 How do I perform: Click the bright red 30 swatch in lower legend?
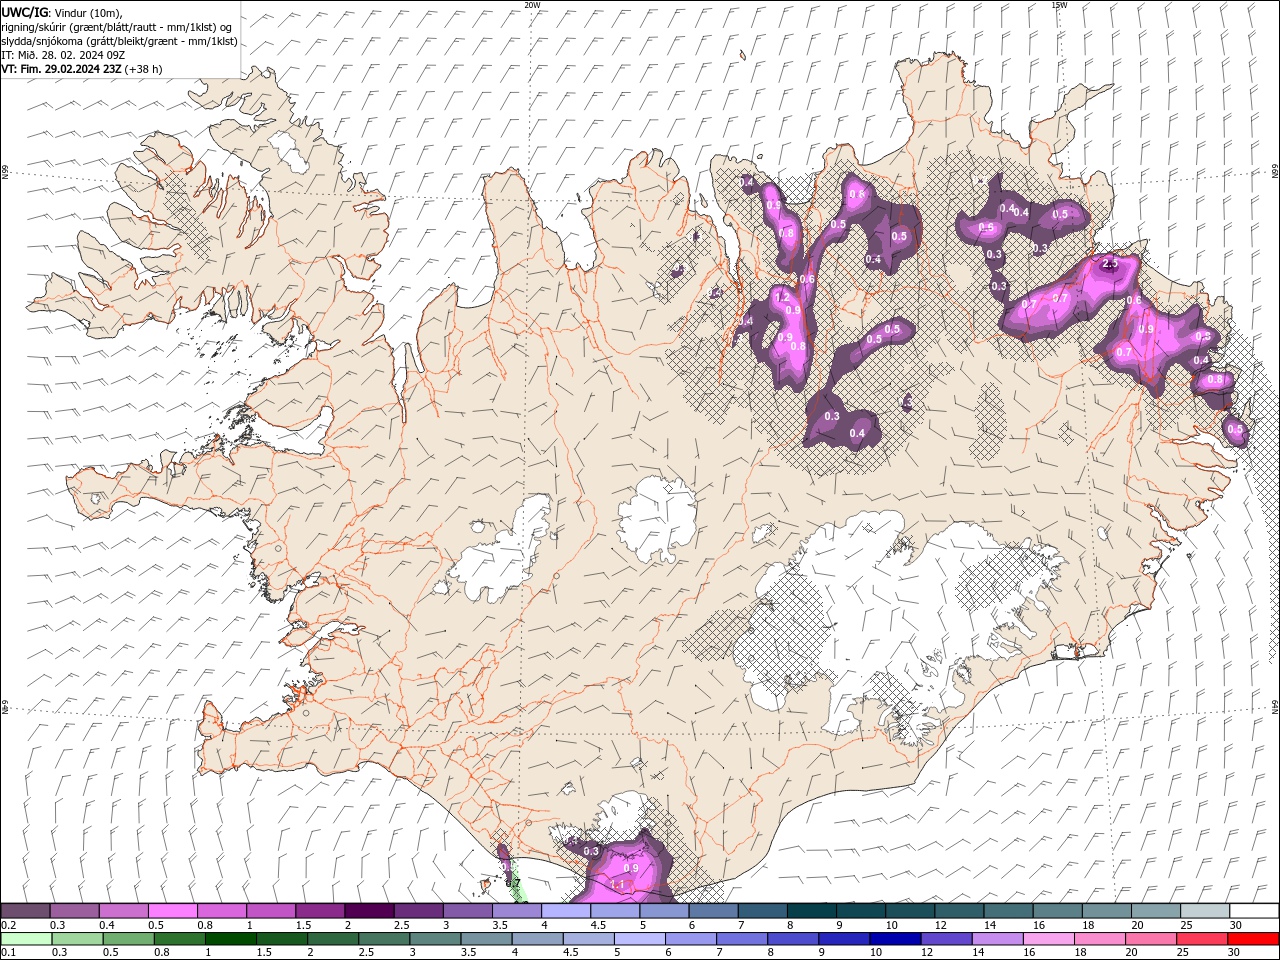[1253, 939]
